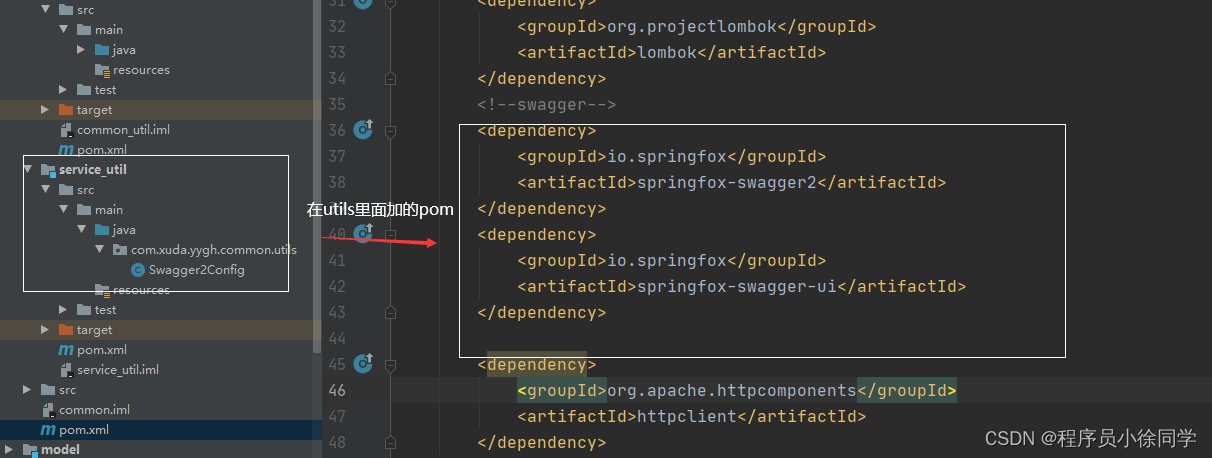Click the resources folder icon below Swagger2Config

pos(102,290)
